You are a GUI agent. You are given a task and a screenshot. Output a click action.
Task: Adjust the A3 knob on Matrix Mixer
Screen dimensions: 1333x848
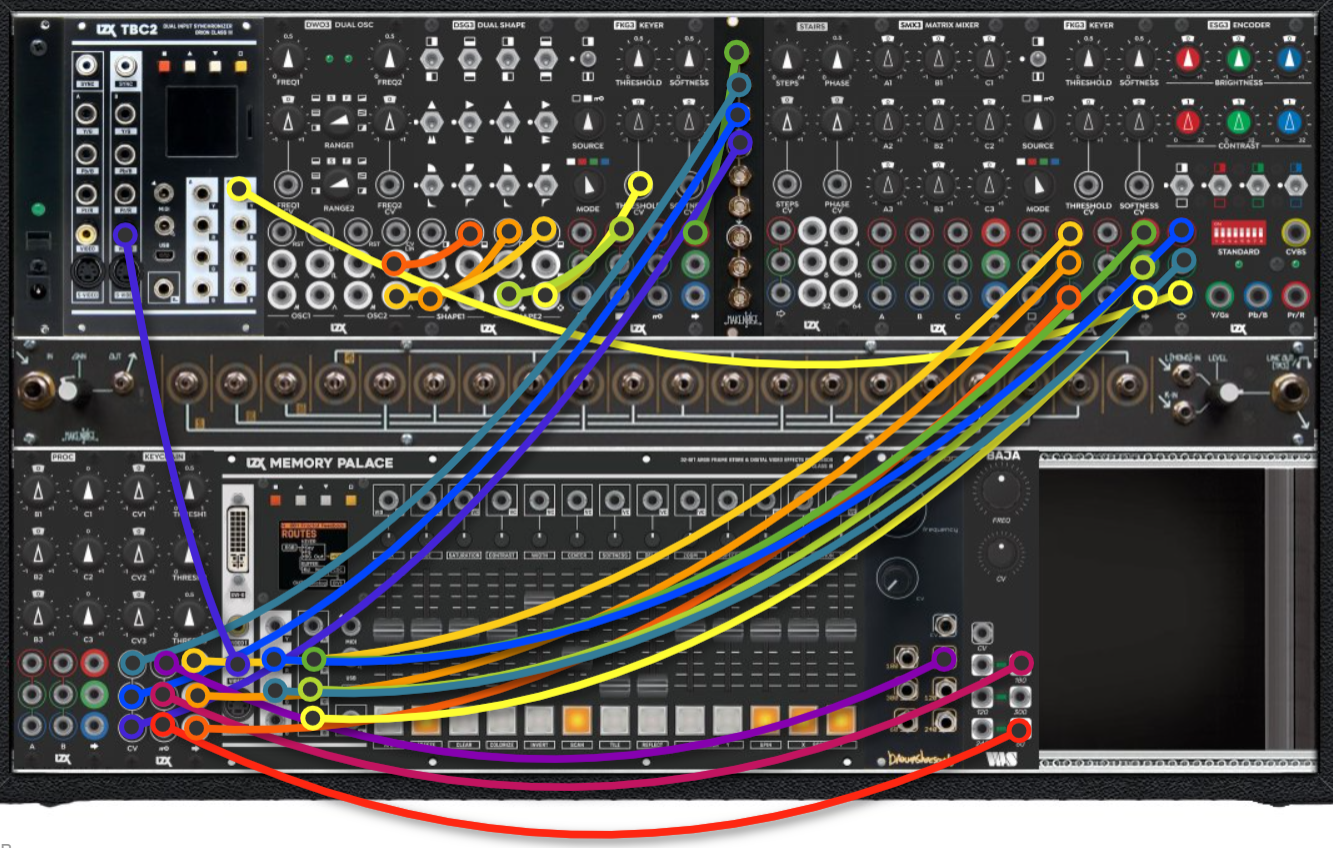887,184
